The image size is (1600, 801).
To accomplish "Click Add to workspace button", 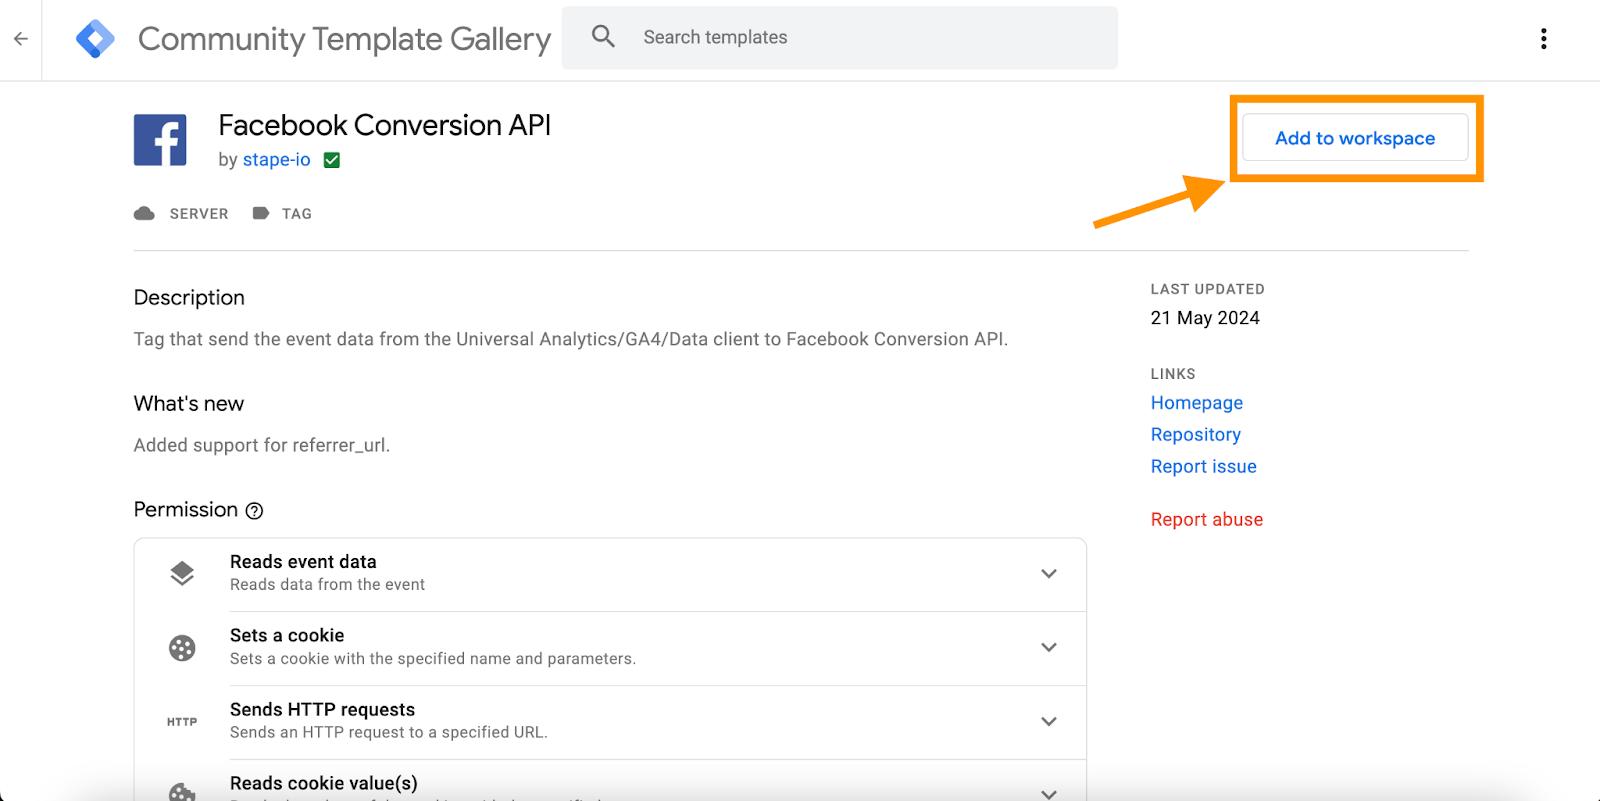I will pos(1355,138).
